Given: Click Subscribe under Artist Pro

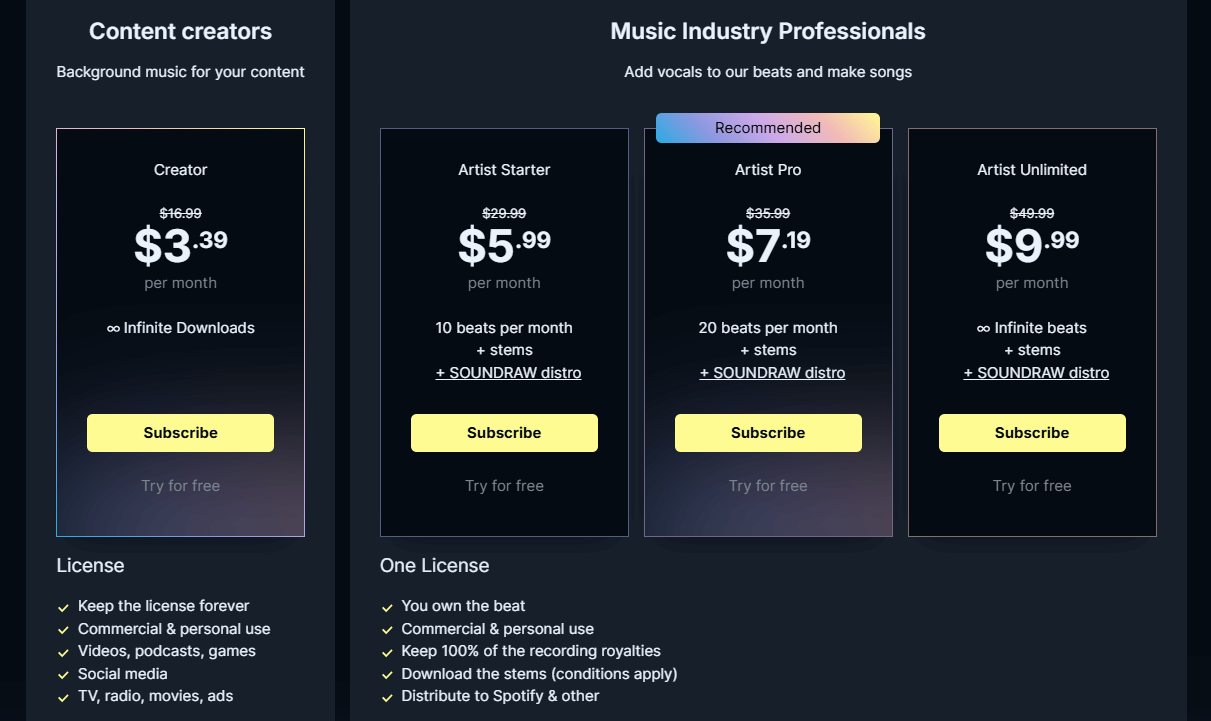Looking at the screenshot, I should point(768,433).
